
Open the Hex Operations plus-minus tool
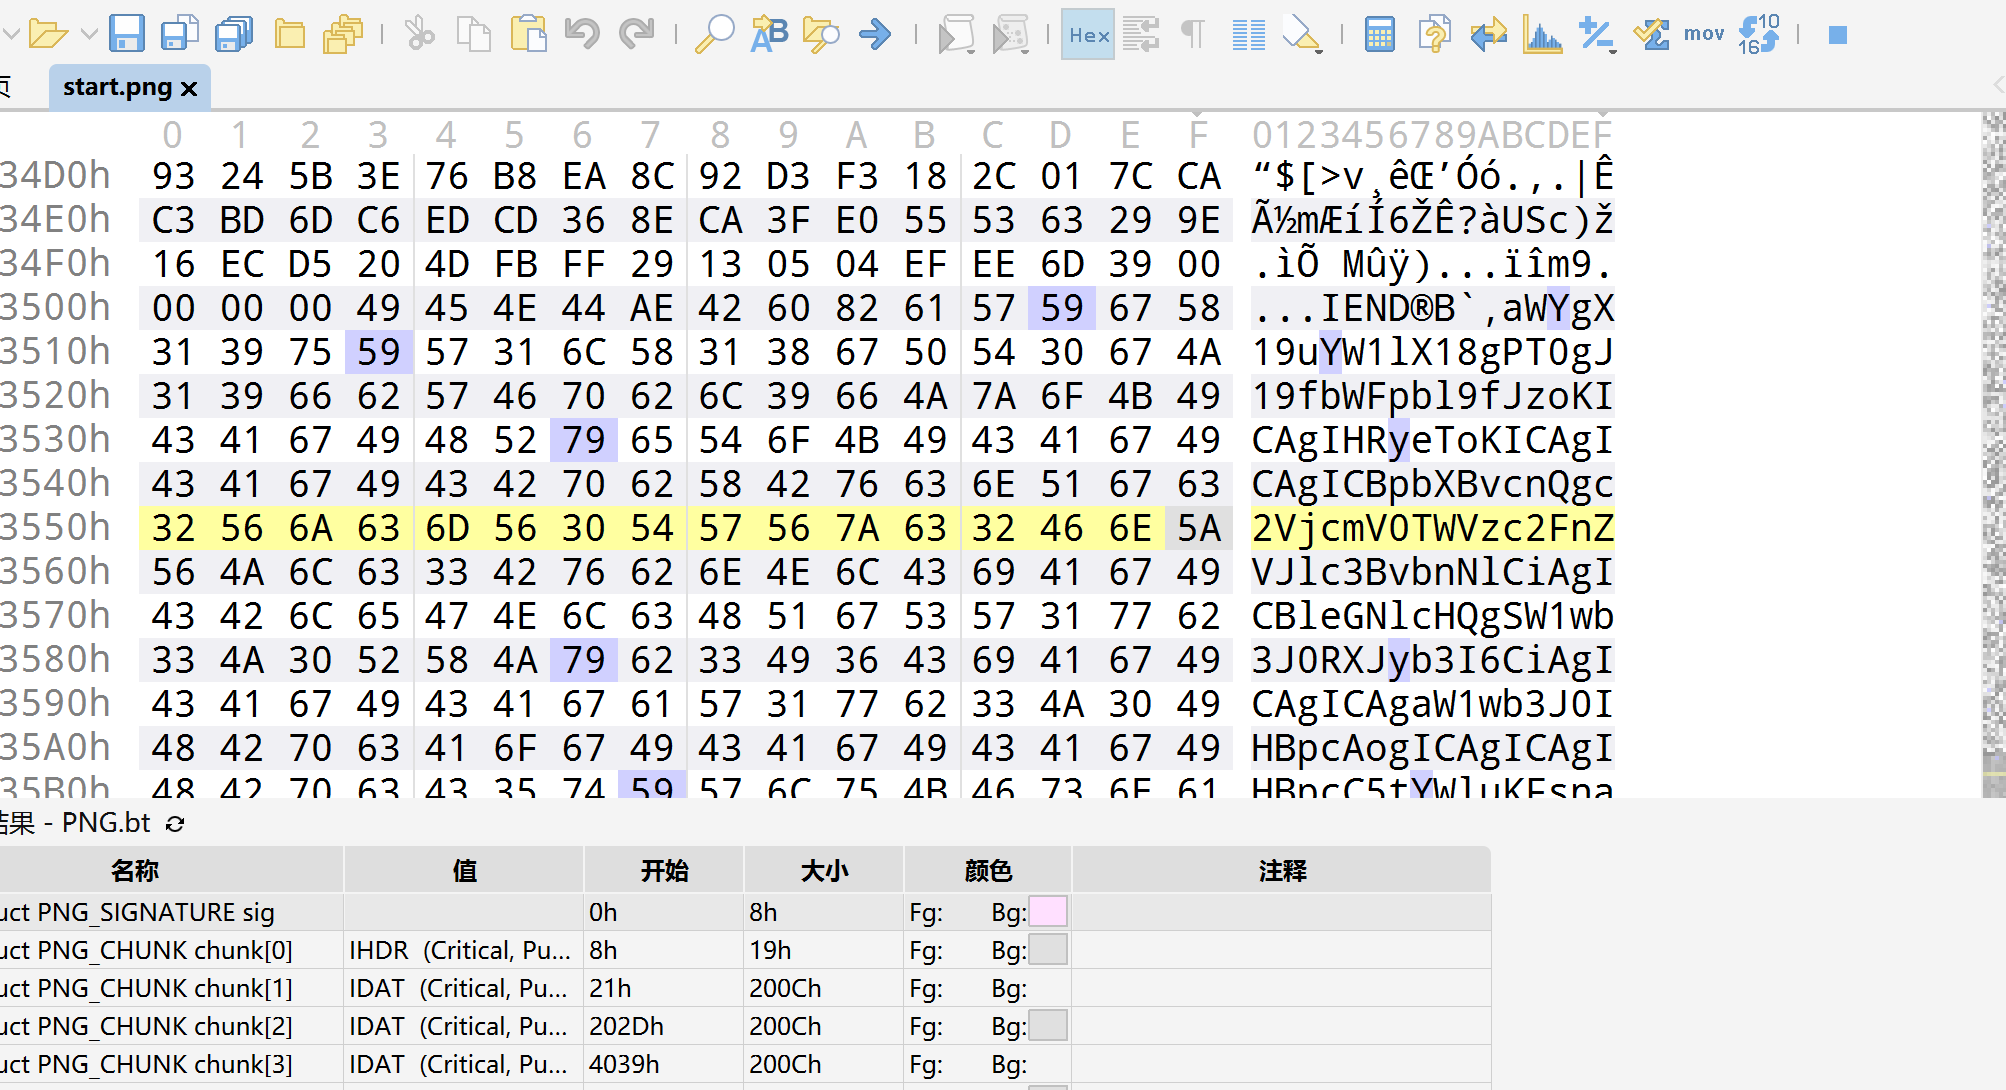coord(1597,35)
